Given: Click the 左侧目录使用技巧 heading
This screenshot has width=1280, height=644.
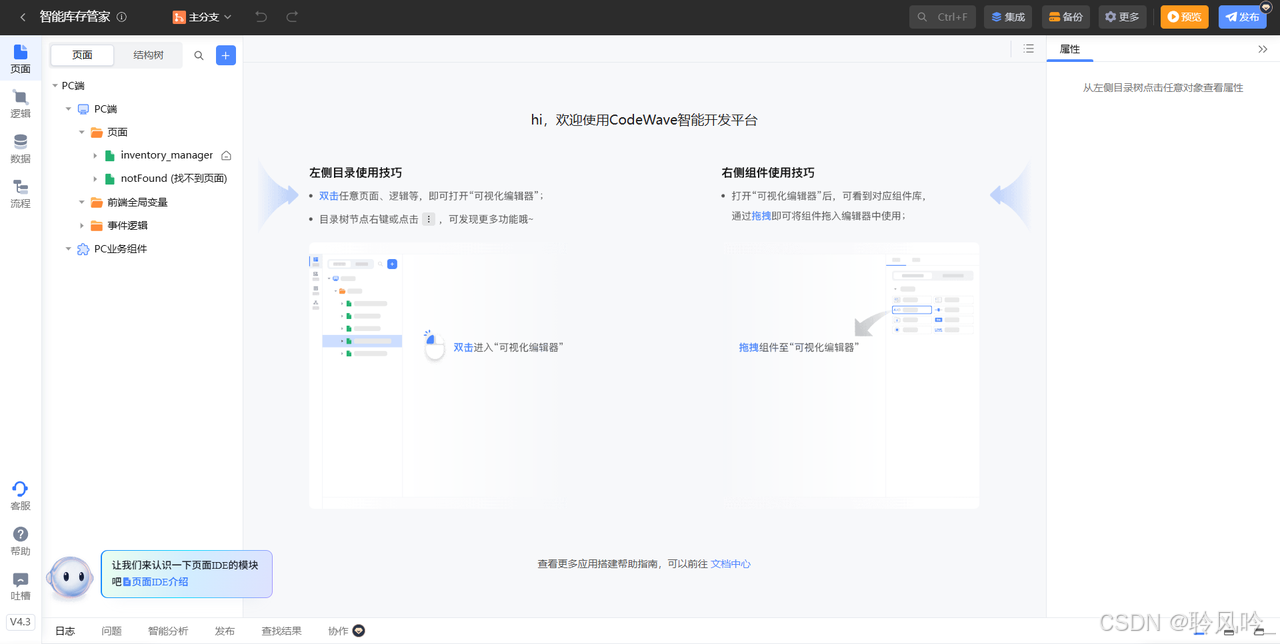Looking at the screenshot, I should [355, 172].
